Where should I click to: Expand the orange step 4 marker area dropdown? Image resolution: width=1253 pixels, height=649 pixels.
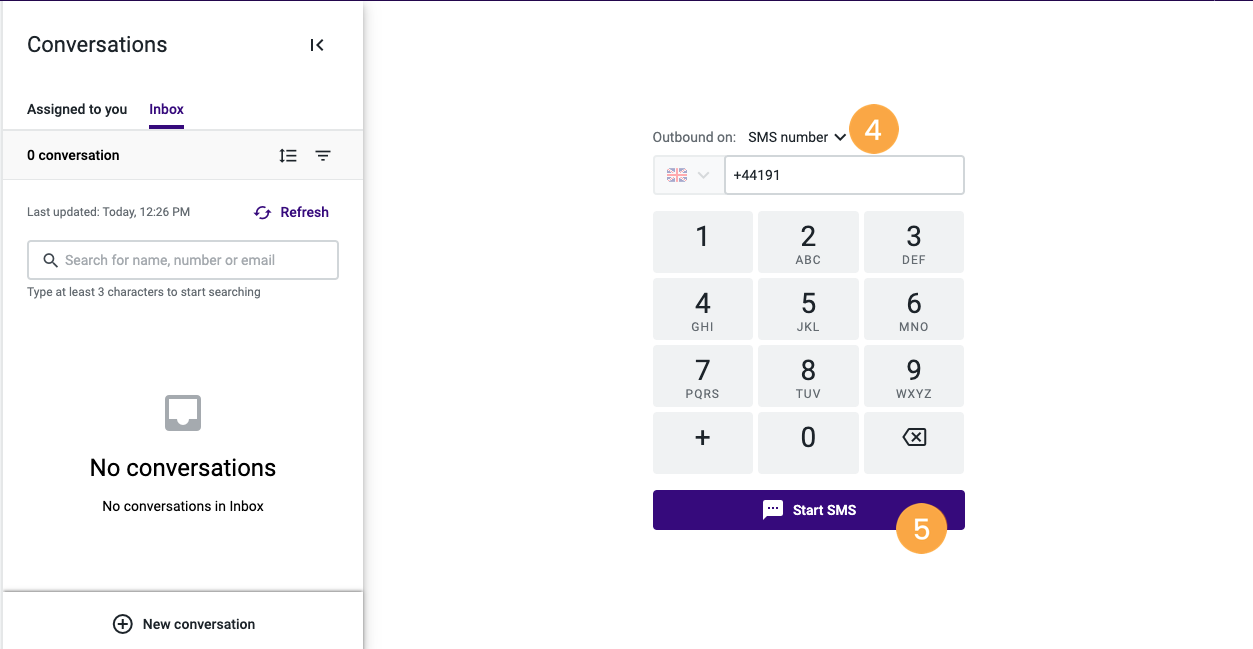point(873,128)
